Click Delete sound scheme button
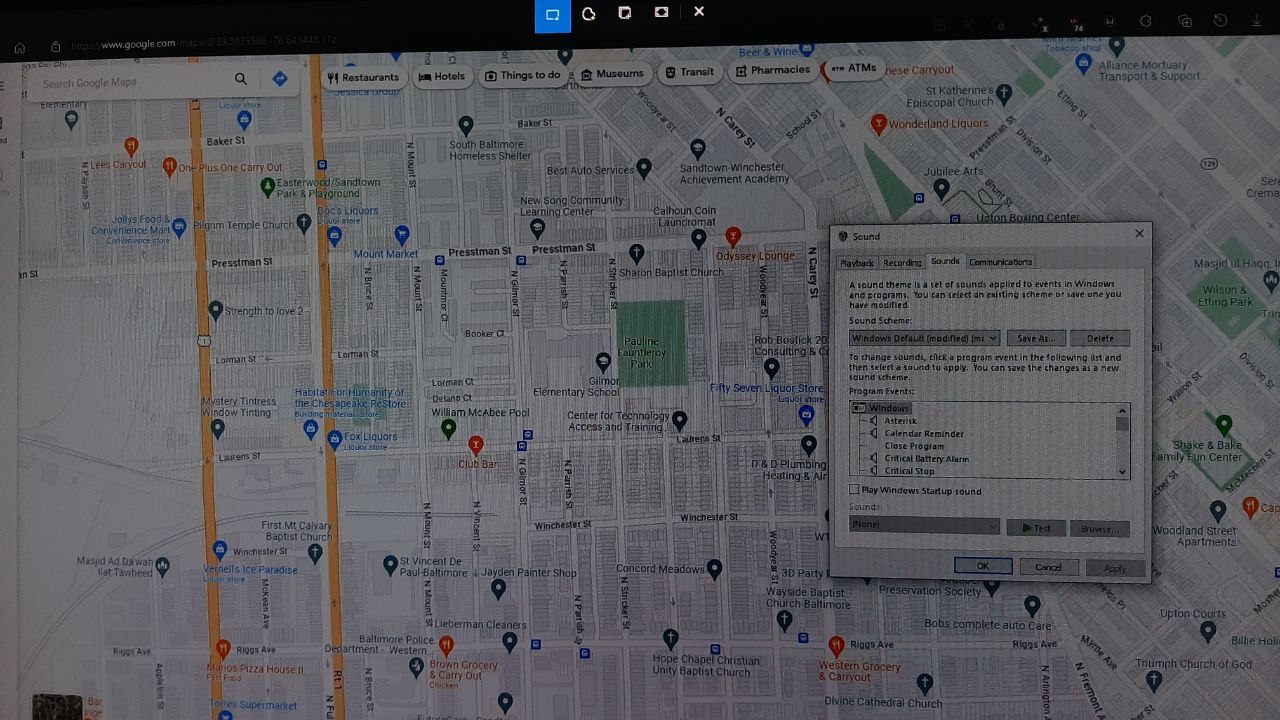Image resolution: width=1280 pixels, height=720 pixels. pyautogui.click(x=1100, y=338)
